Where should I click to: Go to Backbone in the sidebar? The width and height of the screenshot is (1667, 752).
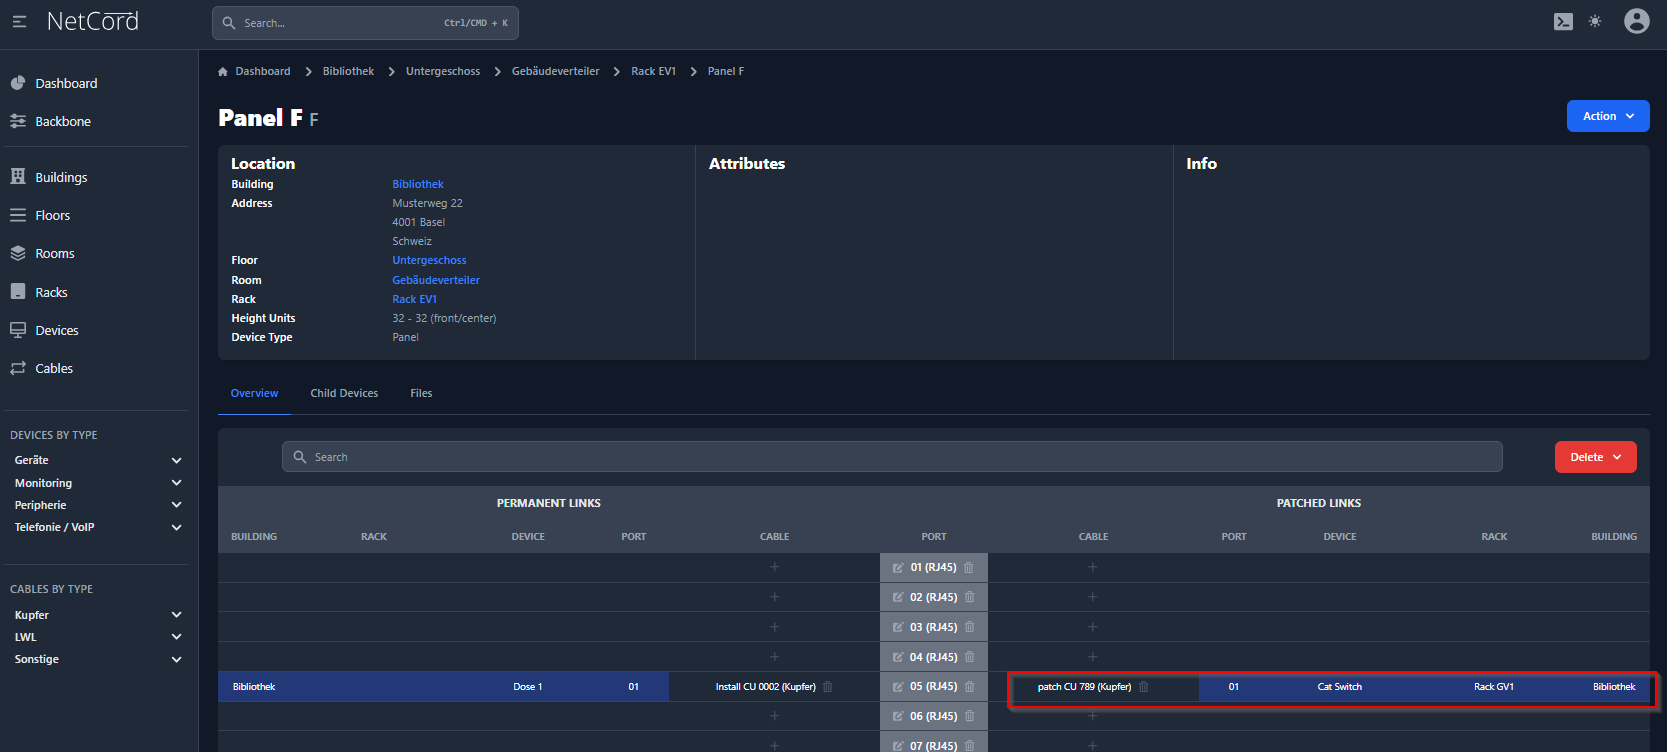pos(63,122)
